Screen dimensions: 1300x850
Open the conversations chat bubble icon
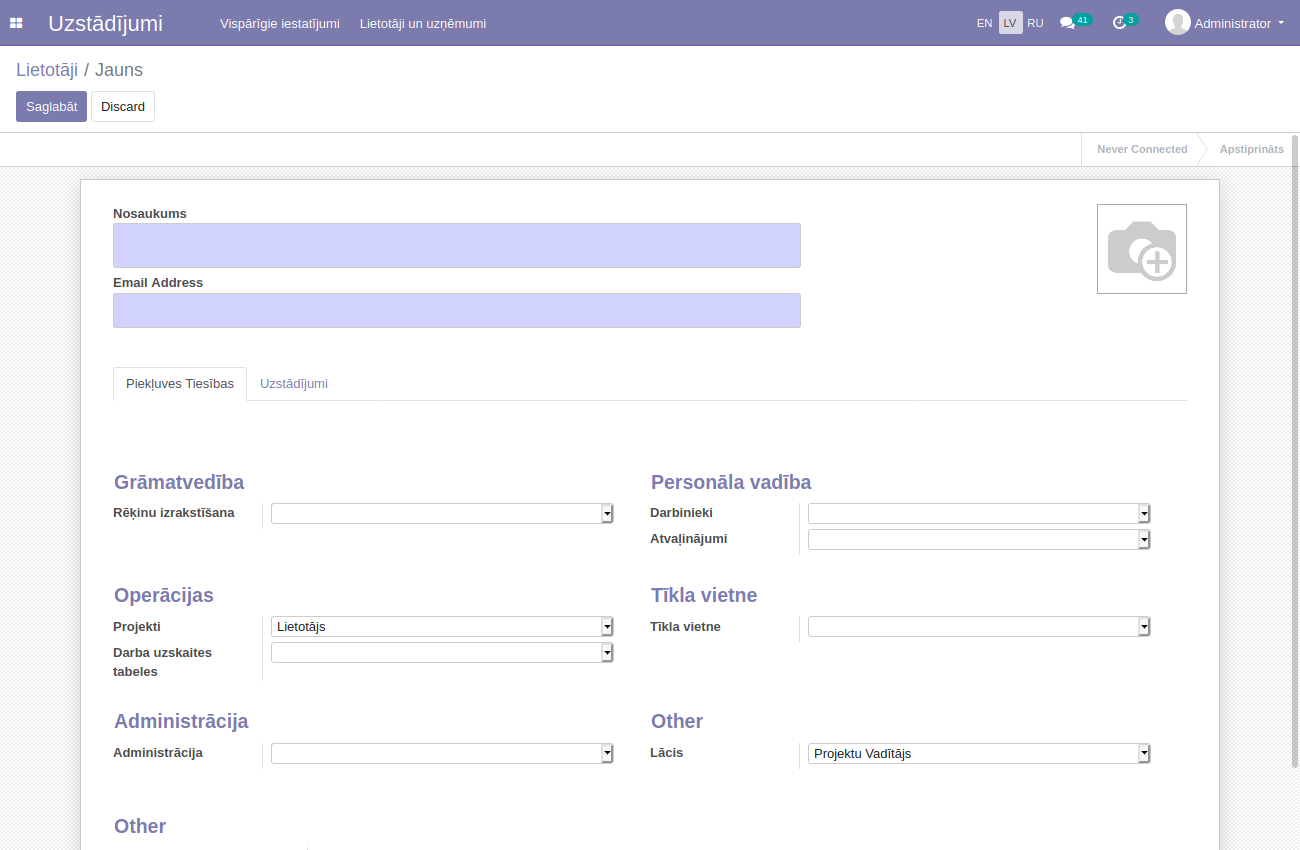[x=1067, y=23]
